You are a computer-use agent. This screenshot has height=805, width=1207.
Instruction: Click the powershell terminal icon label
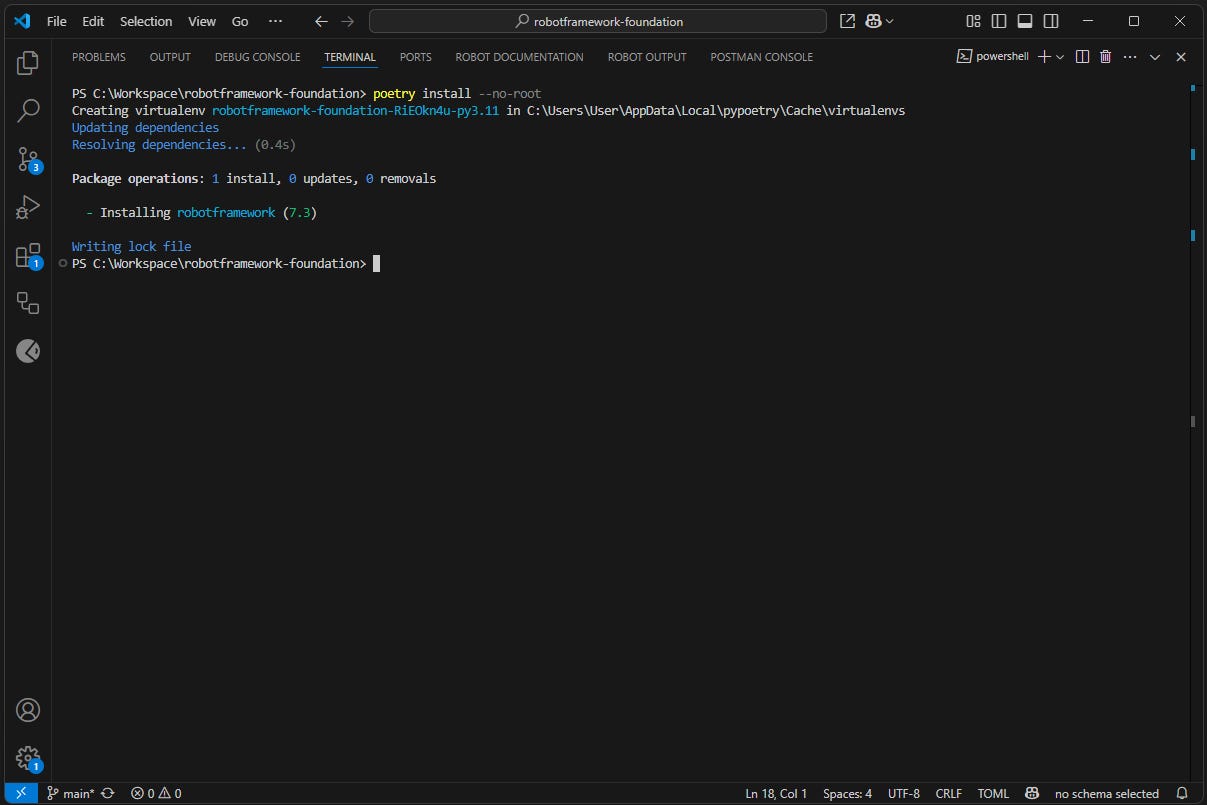(x=993, y=57)
